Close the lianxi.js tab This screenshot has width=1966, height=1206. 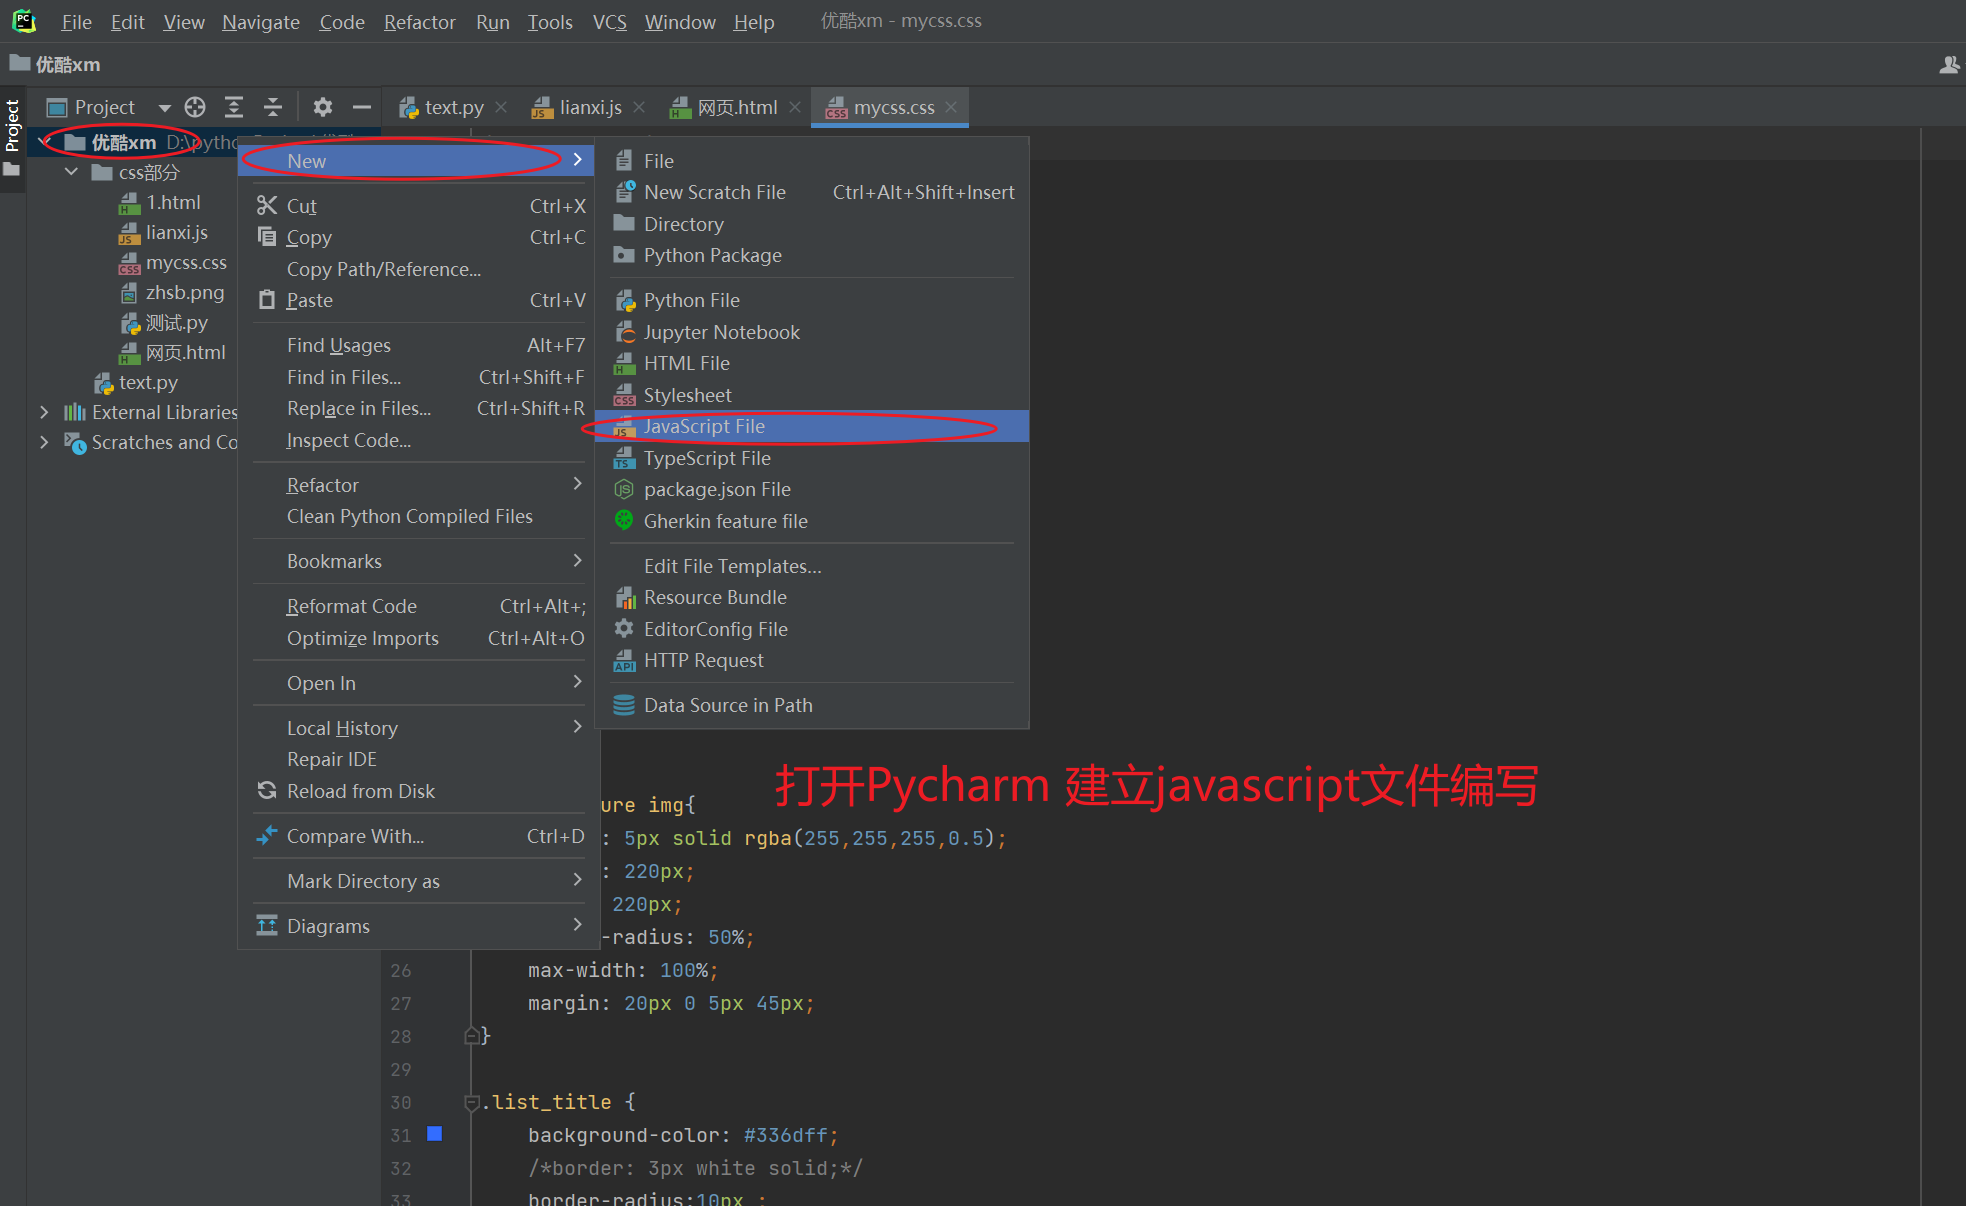point(639,107)
